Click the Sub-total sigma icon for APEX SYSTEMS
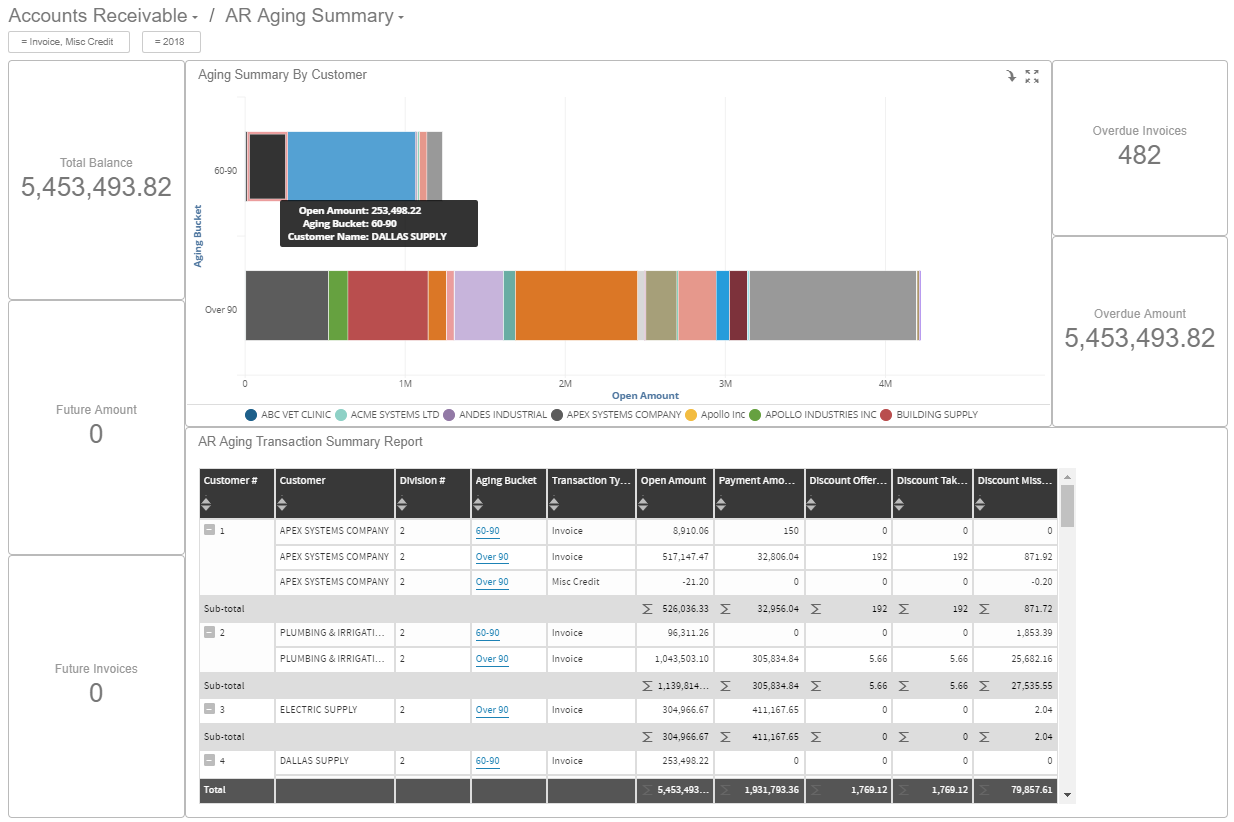Viewport: 1234px width, 822px height. click(646, 608)
